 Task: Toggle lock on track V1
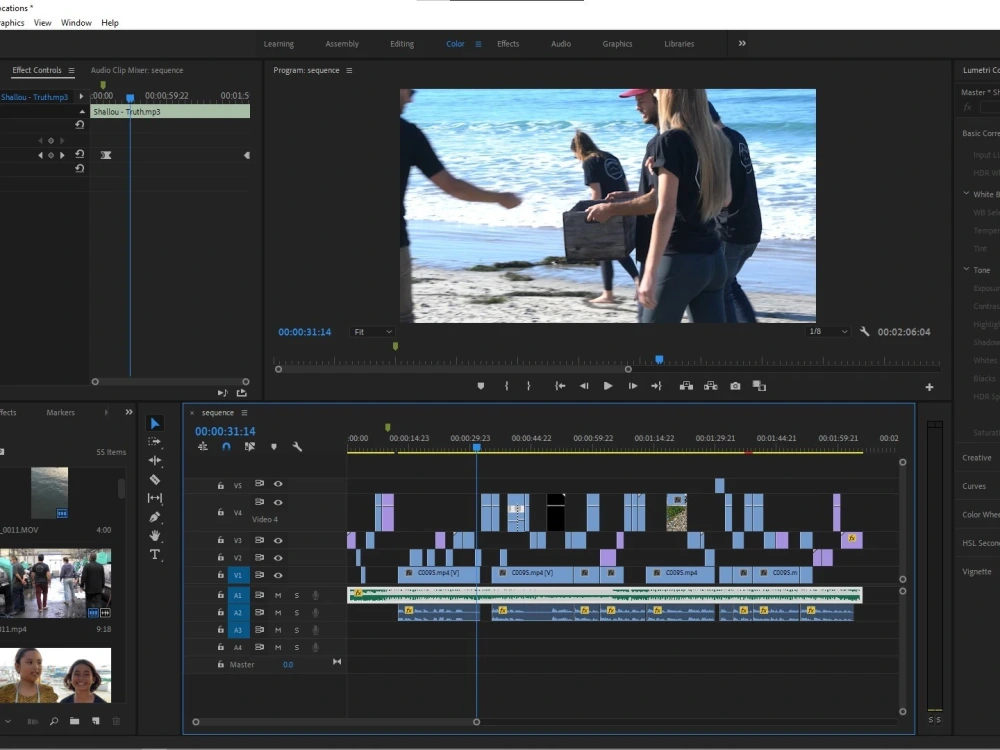[221, 575]
